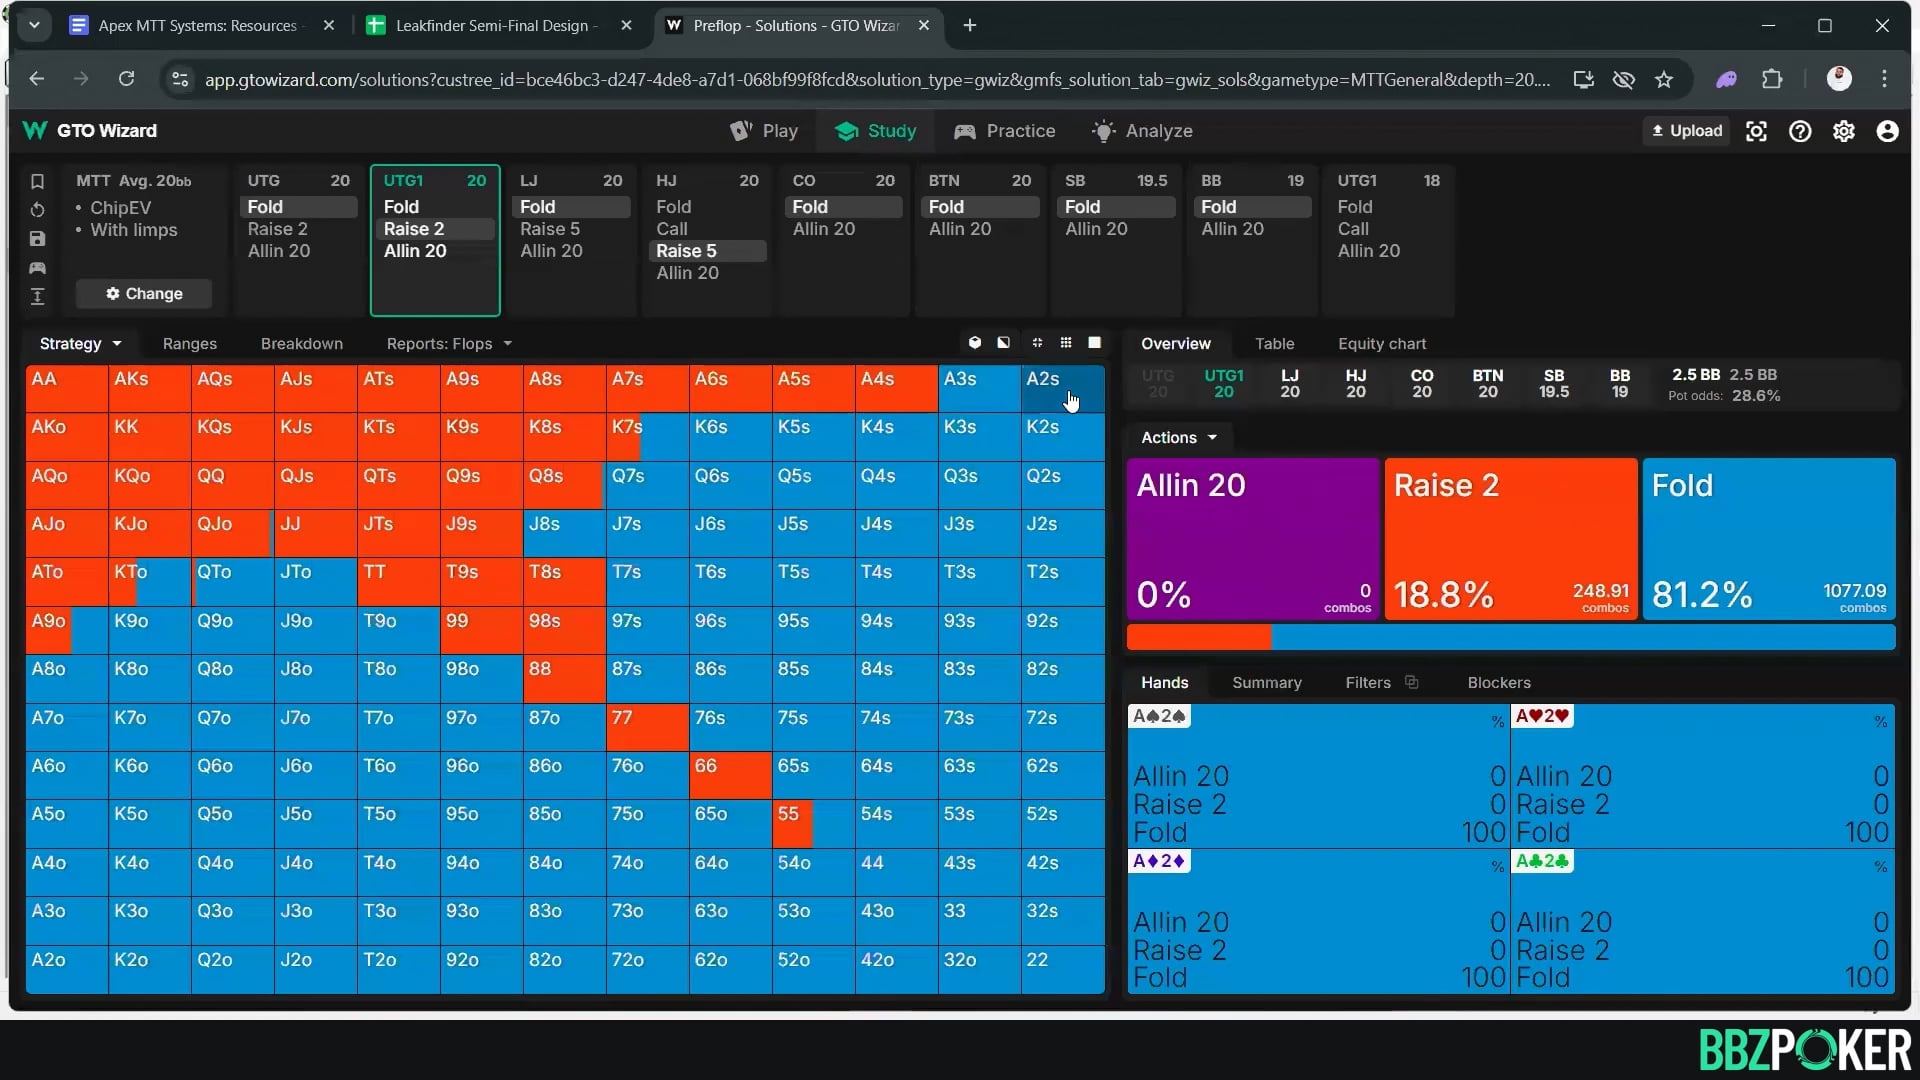Click the floppy disk save icon
The width and height of the screenshot is (1920, 1080).
37,239
